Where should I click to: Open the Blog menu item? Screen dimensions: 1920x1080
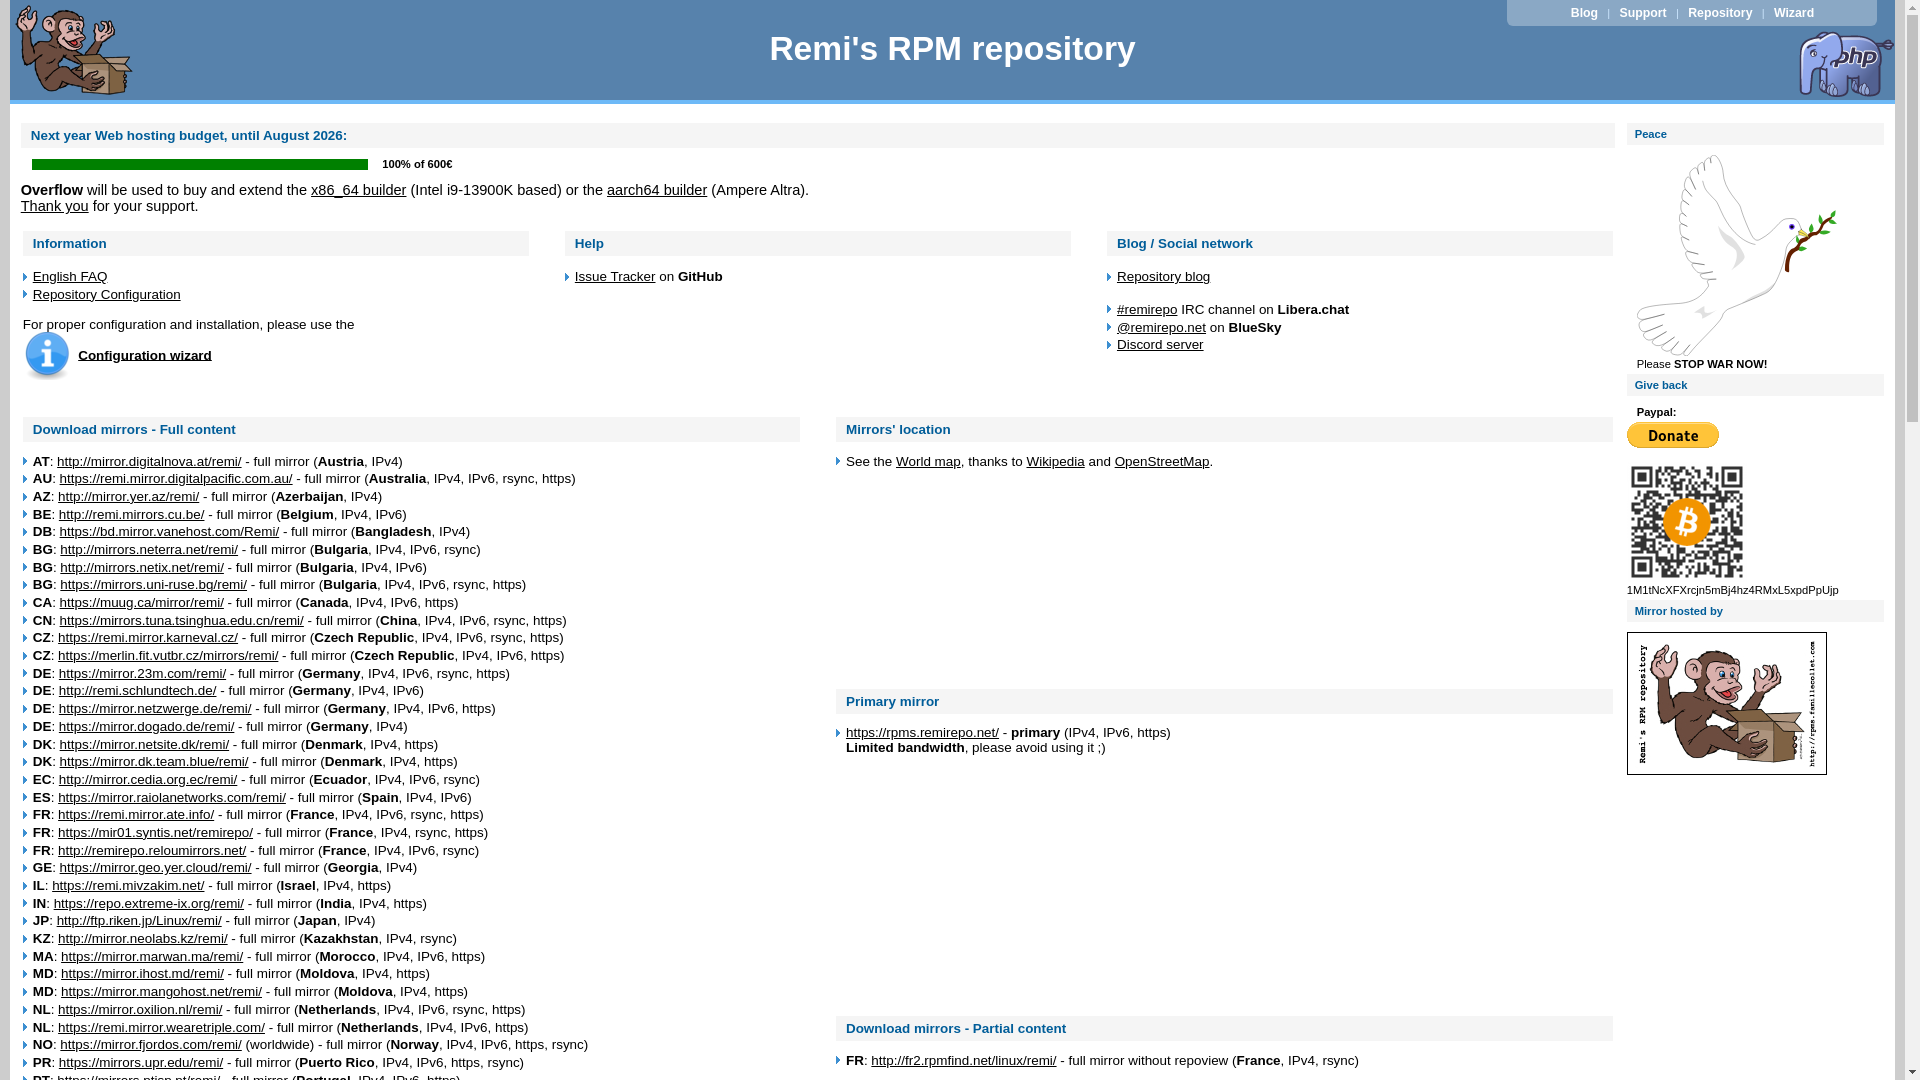point(1584,13)
